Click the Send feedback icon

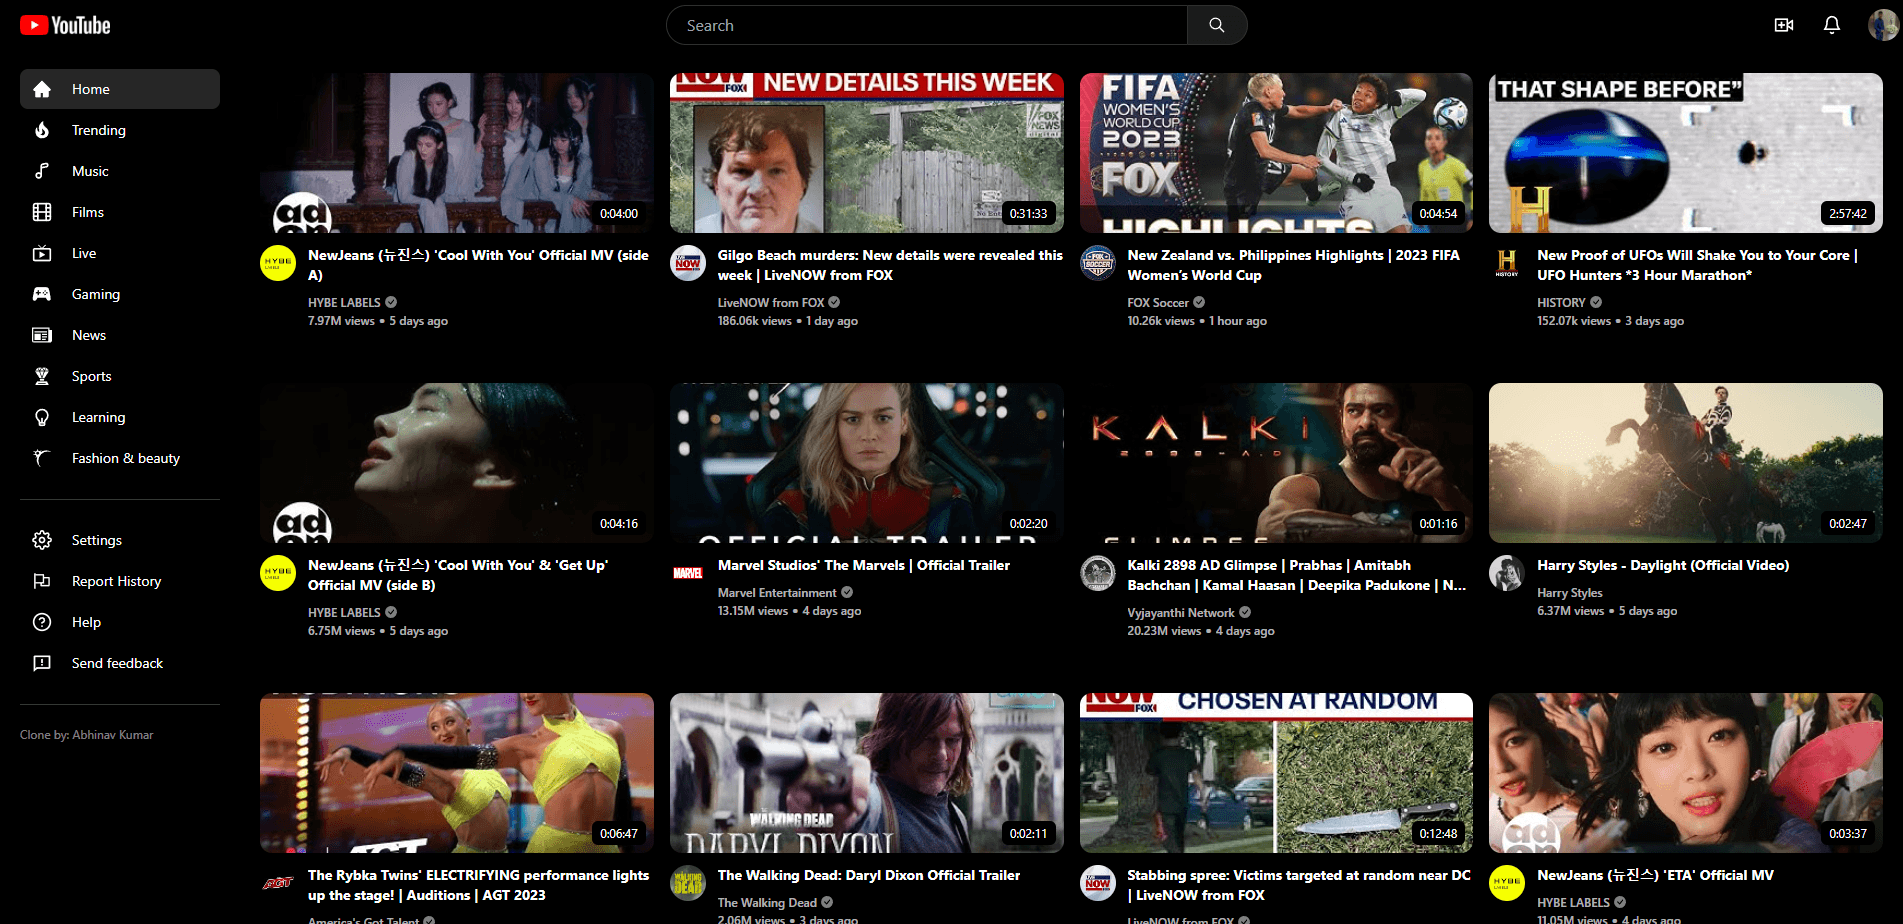coord(42,663)
